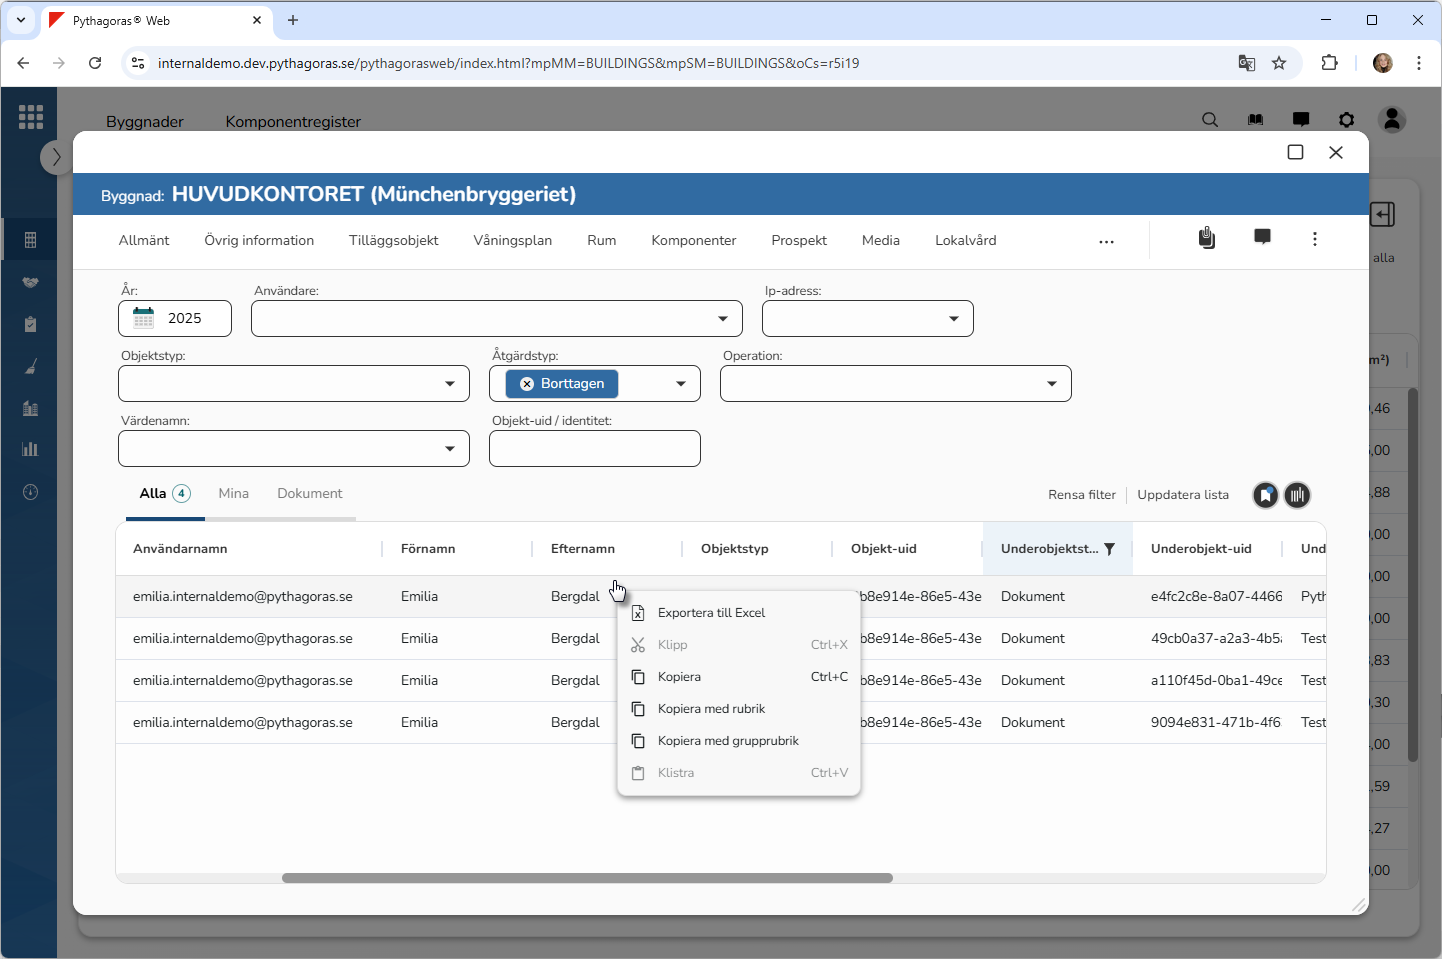Select Kopiera med rubrik menu entry

tap(711, 709)
